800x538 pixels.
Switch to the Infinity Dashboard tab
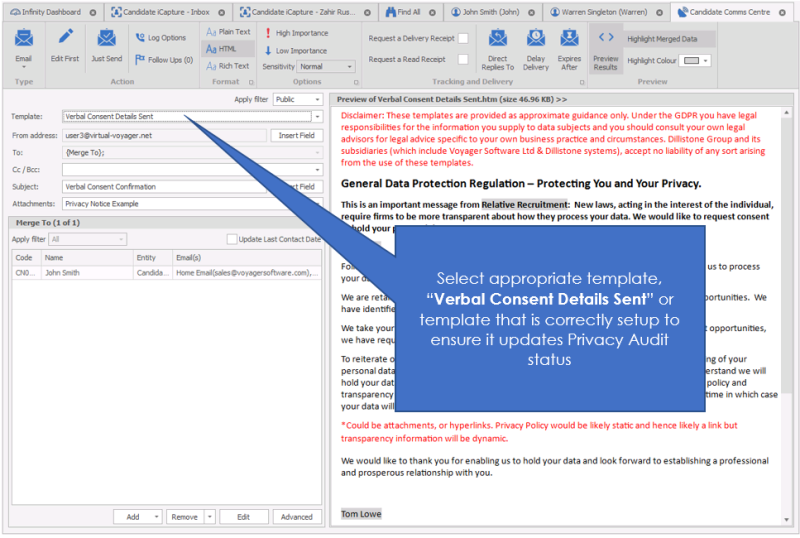pyautogui.click(x=48, y=12)
